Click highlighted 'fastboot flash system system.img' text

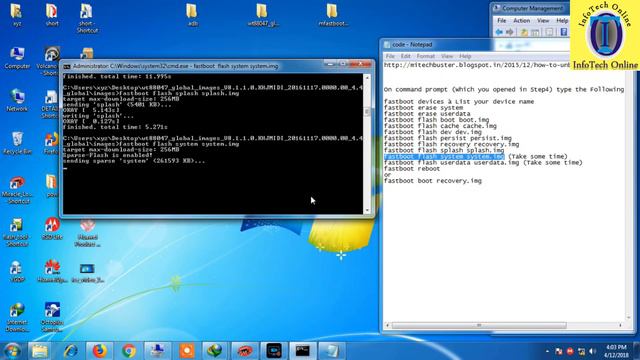pyautogui.click(x=444, y=156)
